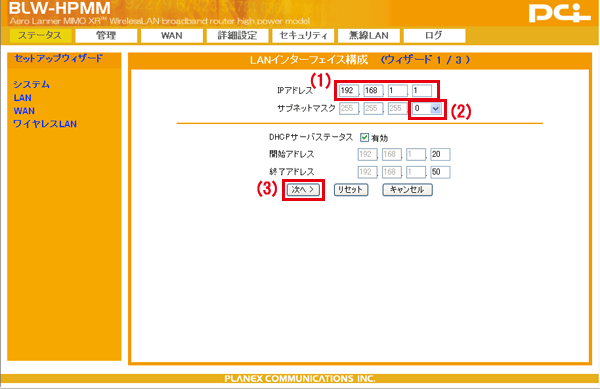Viewport: 600px width, 389px height.
Task: Click first IP address octet field 192
Action: point(349,91)
